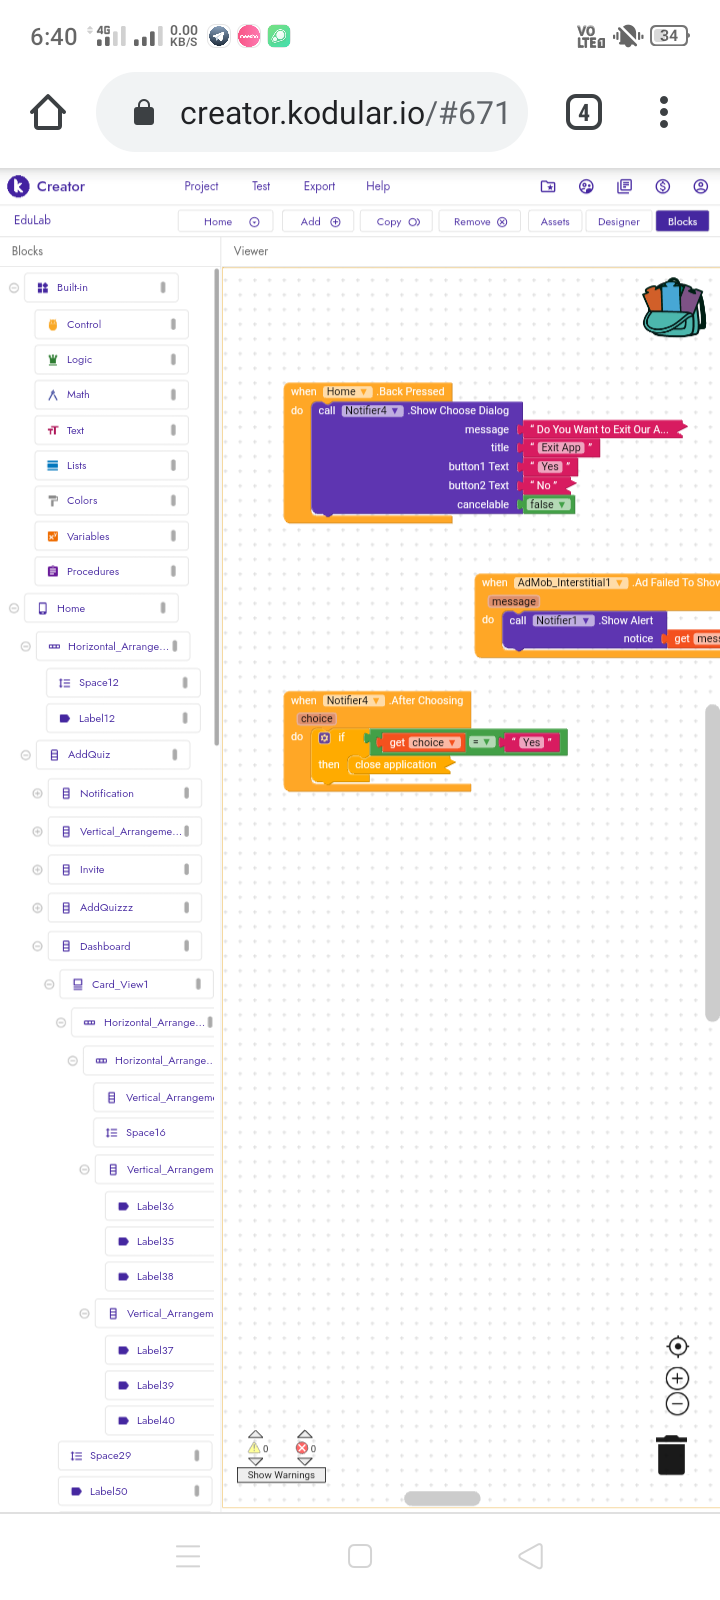Click the Kodular Creator logo

pos(46,186)
